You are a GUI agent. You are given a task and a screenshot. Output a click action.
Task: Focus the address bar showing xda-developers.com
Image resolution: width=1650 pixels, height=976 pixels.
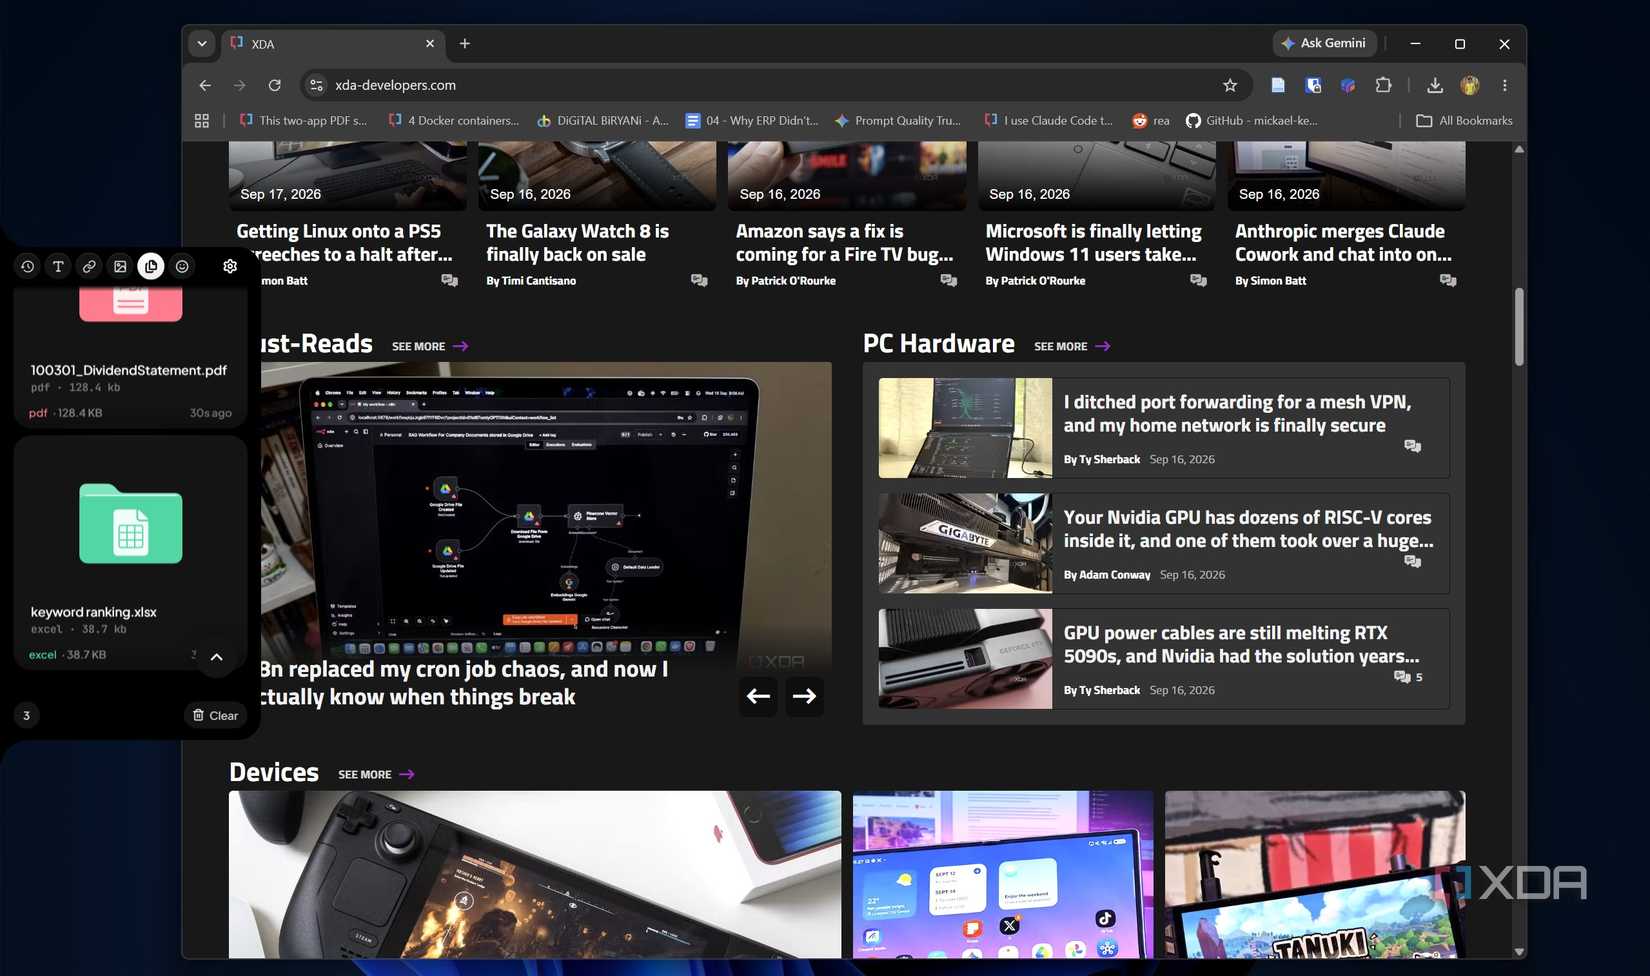click(x=775, y=85)
